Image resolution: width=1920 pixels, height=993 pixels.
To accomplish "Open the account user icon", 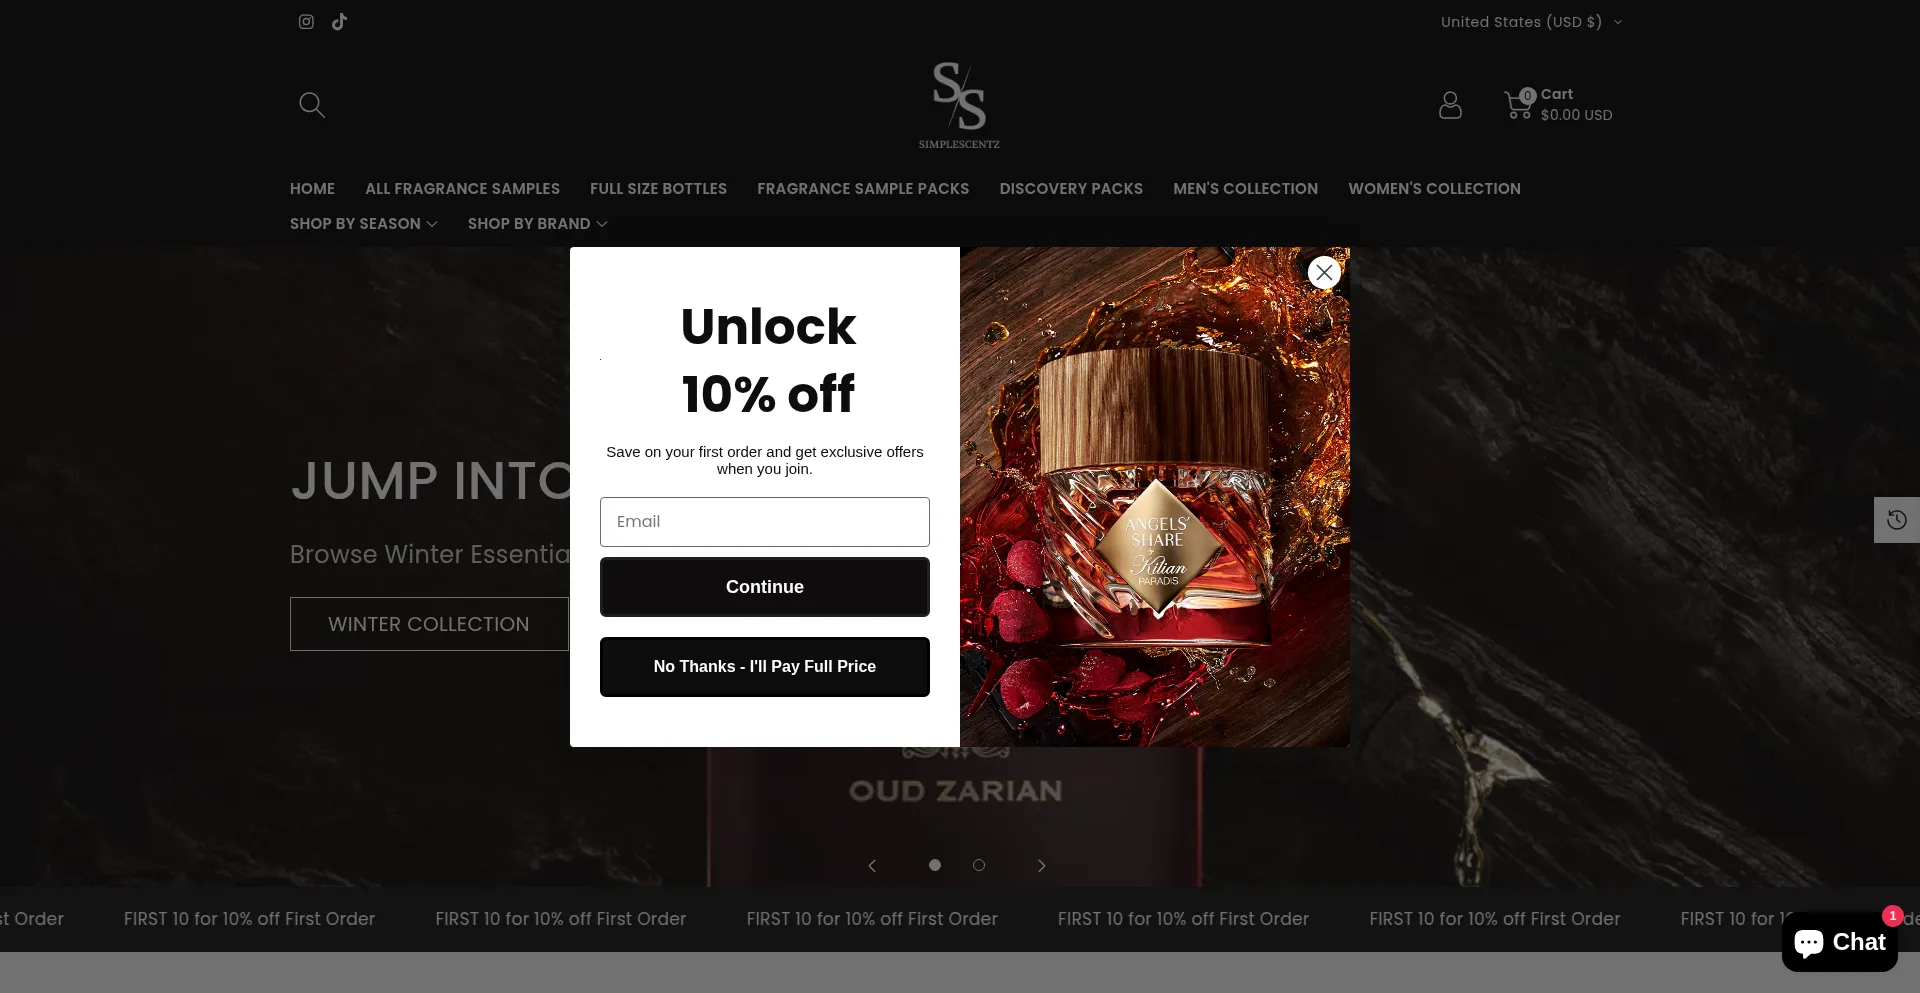I will pos(1450,105).
